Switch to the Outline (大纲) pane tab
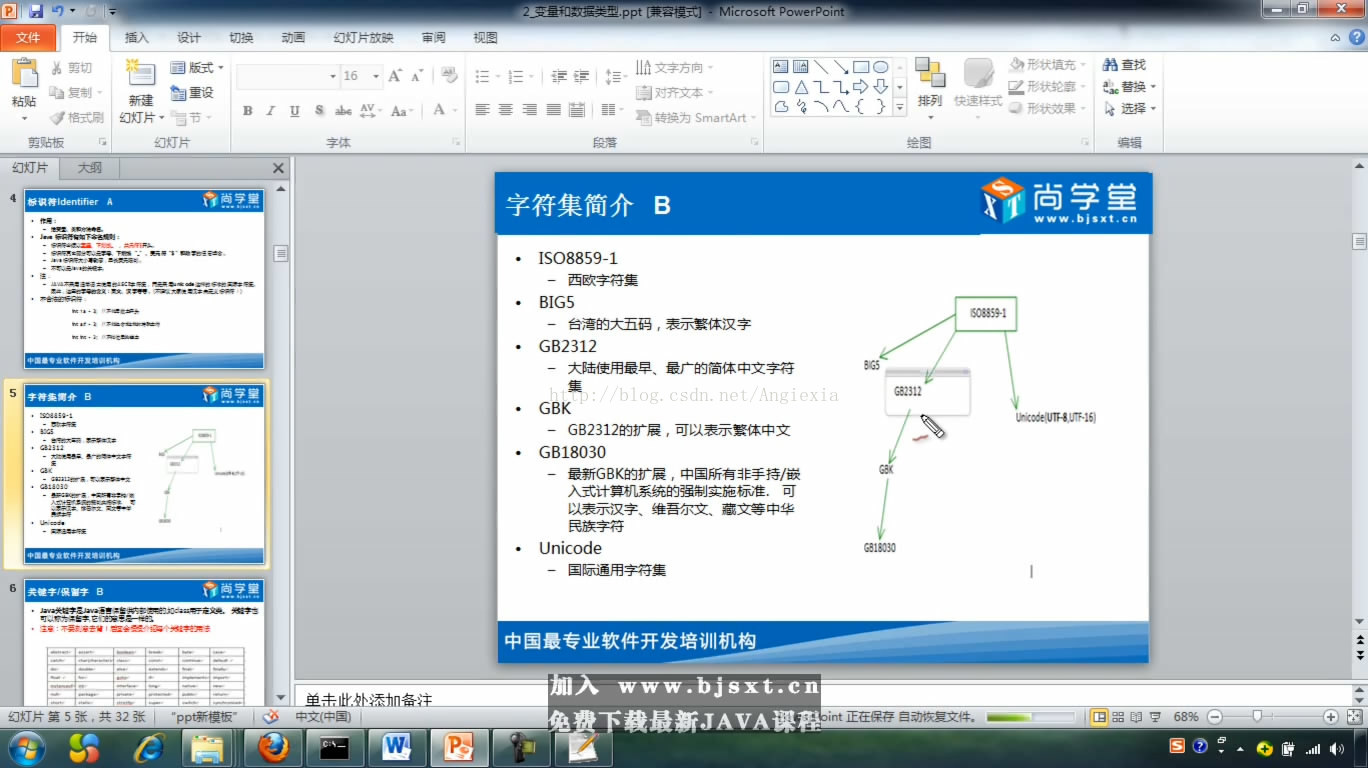Image resolution: width=1368 pixels, height=768 pixels. pos(90,168)
